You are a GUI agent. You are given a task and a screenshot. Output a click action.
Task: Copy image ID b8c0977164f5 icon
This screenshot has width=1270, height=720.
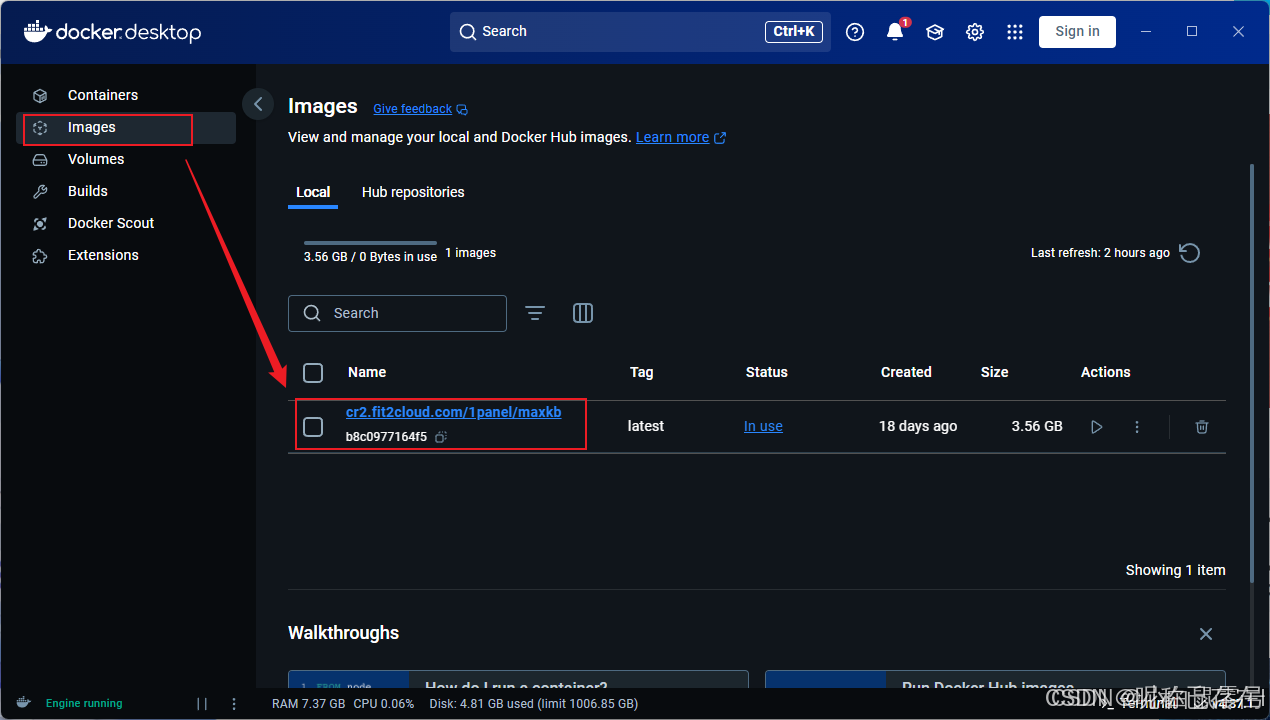(441, 437)
